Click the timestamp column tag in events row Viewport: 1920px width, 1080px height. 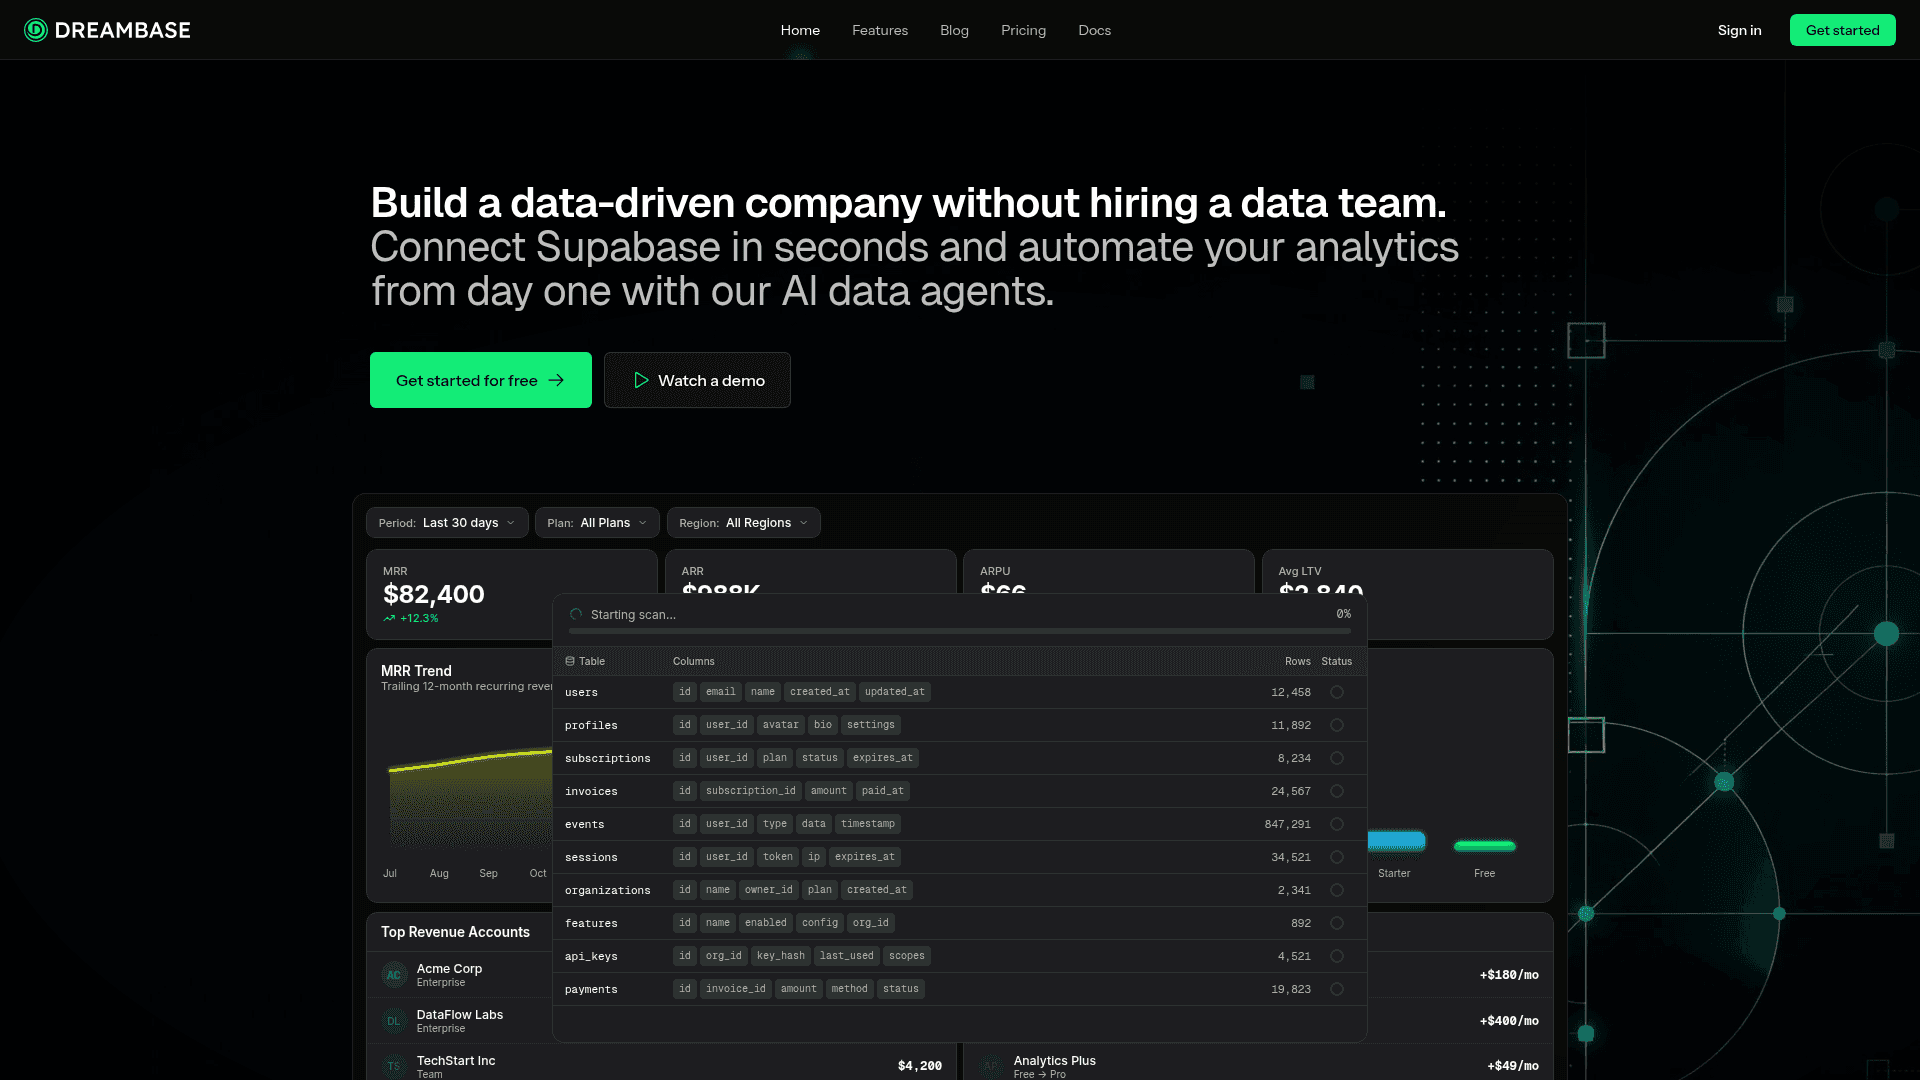868,824
